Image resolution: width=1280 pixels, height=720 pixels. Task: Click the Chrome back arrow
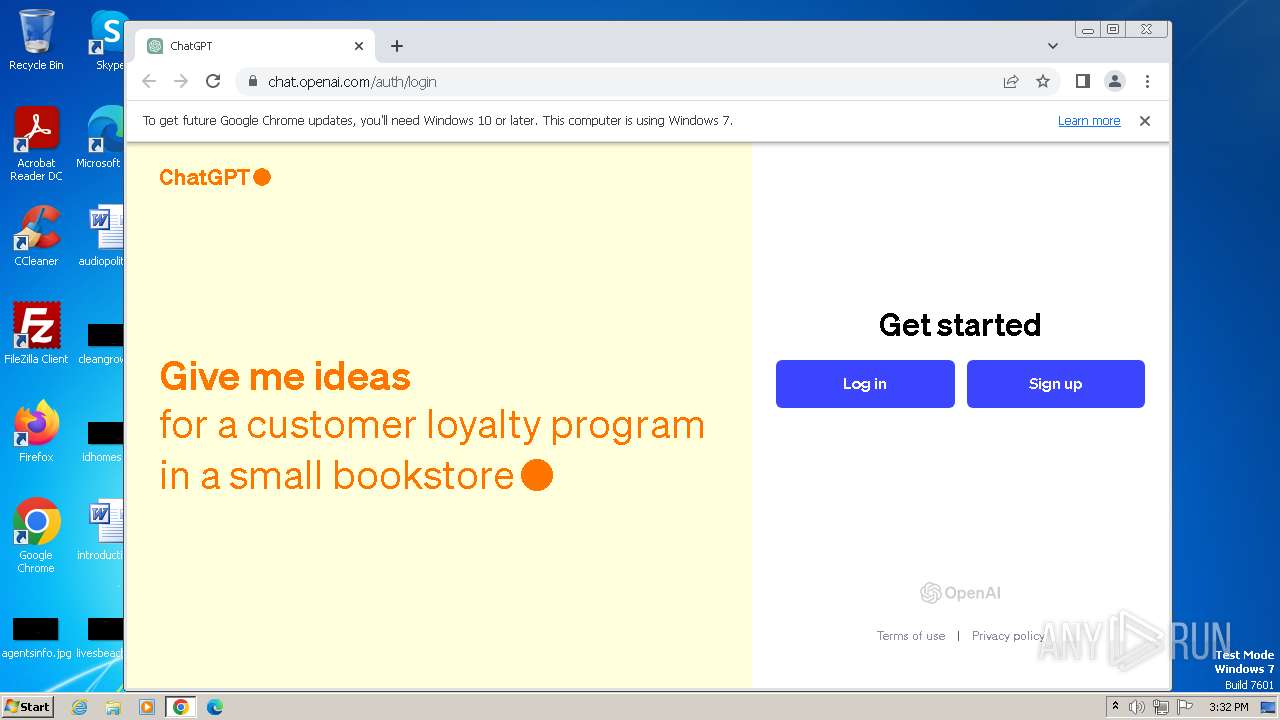(x=149, y=81)
